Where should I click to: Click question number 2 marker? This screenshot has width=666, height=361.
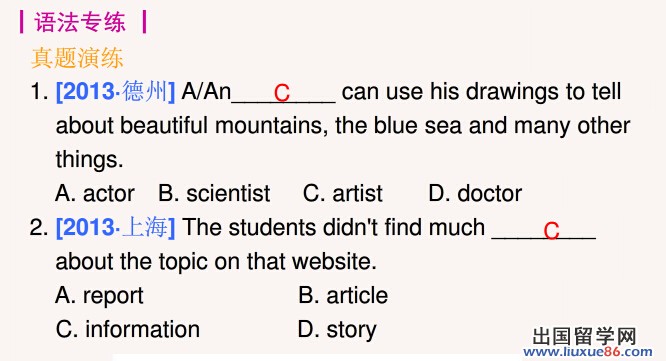[x=39, y=228]
